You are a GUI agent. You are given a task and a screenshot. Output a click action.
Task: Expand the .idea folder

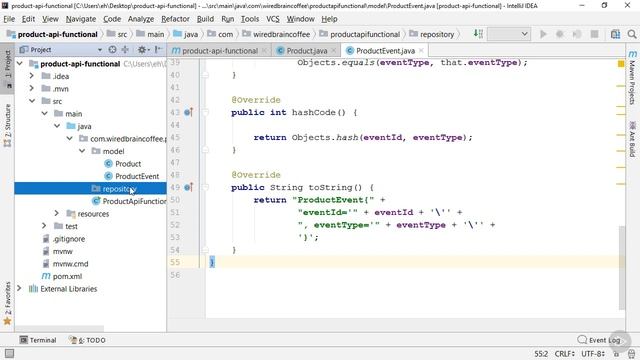pos(32,76)
